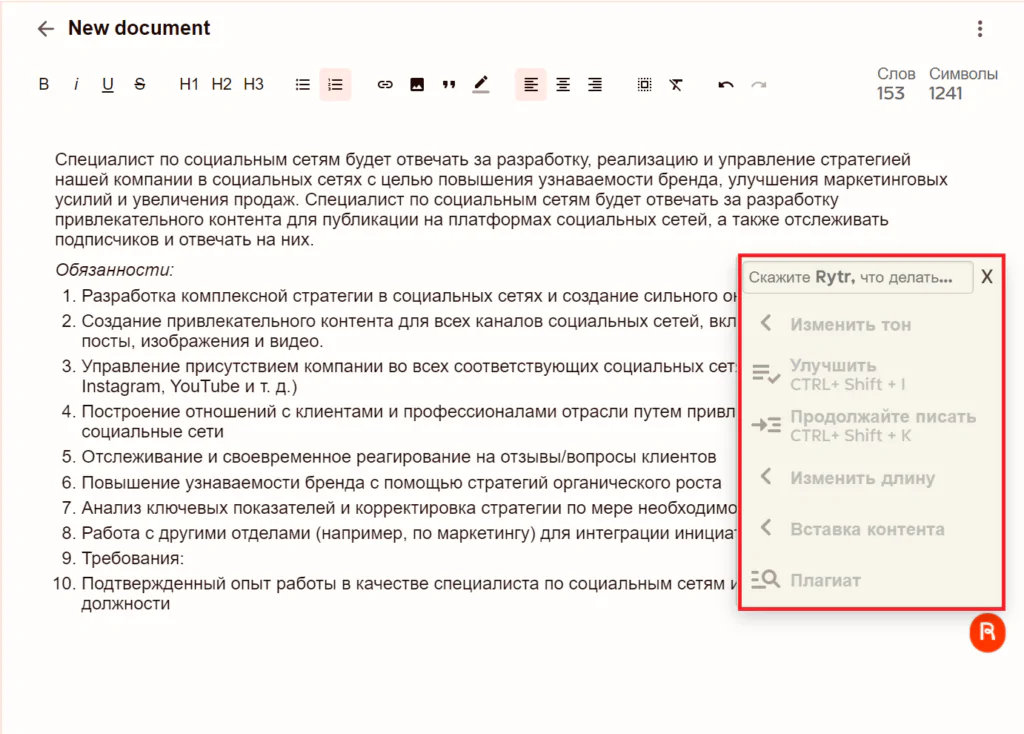Click the intro paragraph 'Специалист по социальным сетям'
The width and height of the screenshot is (1024, 734).
[x=501, y=199]
